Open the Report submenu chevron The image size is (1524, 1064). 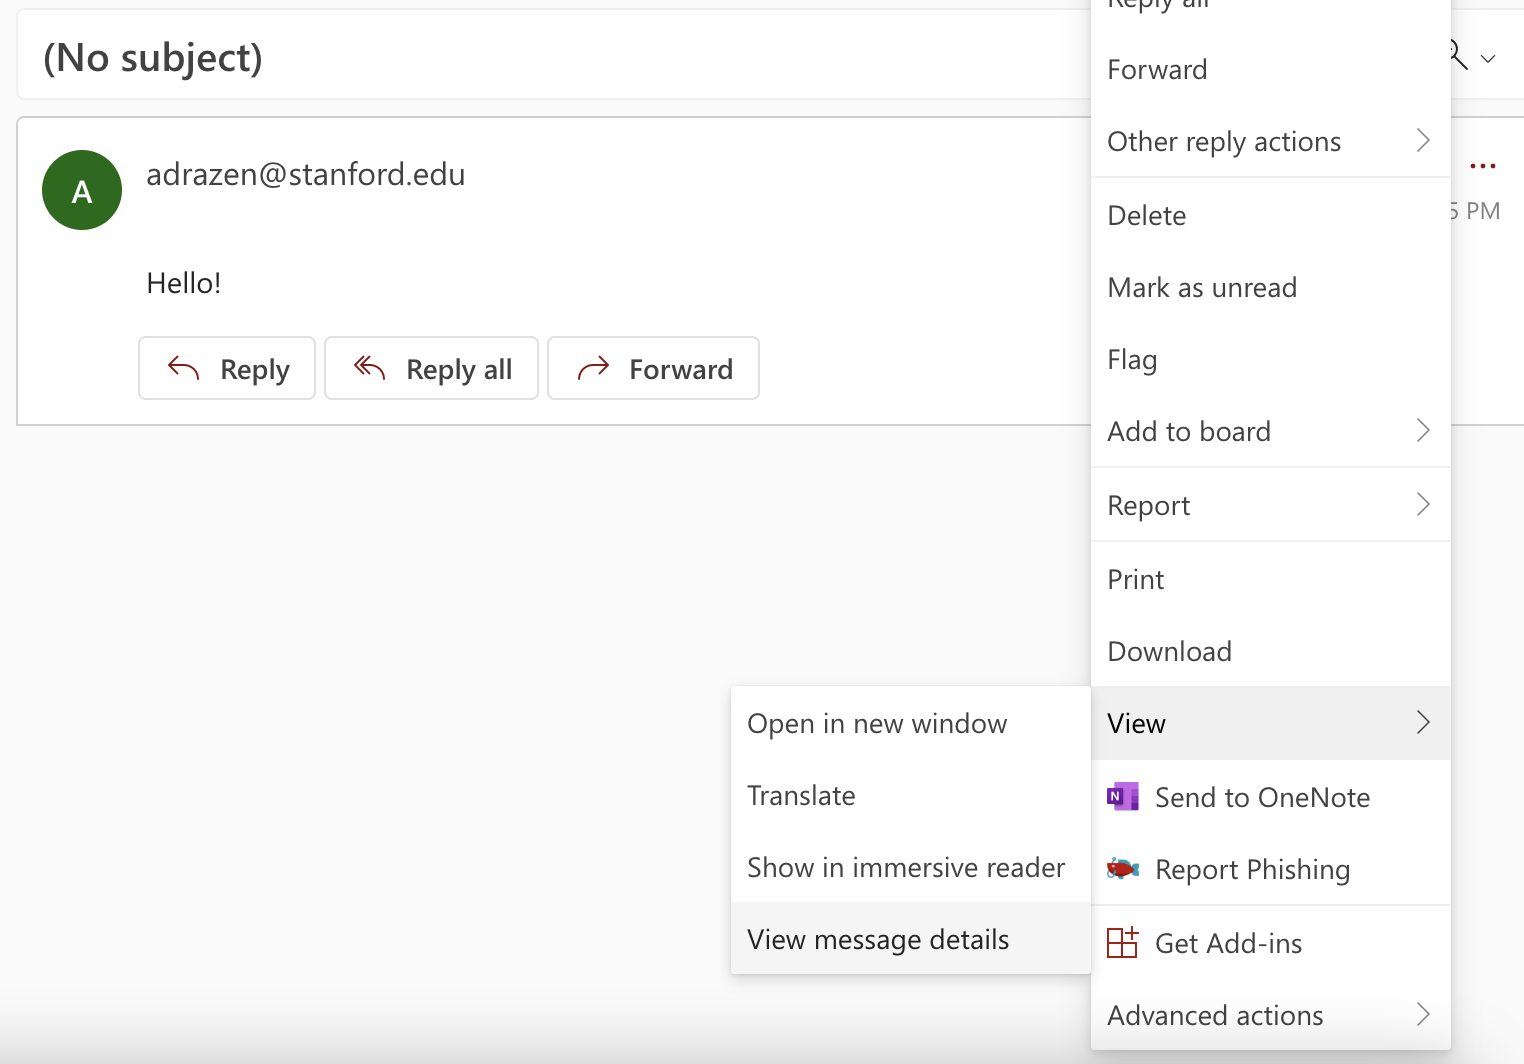[1423, 505]
